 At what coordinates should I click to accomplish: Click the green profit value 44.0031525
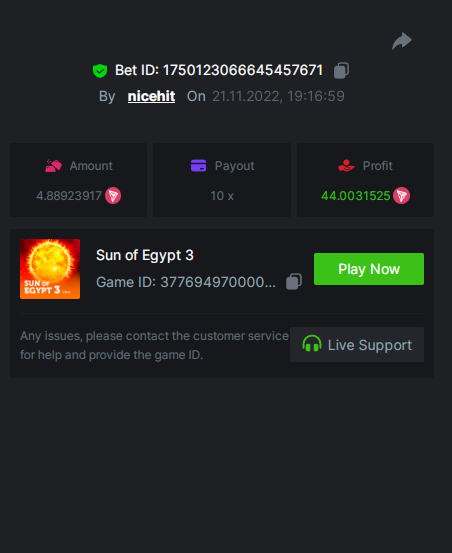[355, 196]
